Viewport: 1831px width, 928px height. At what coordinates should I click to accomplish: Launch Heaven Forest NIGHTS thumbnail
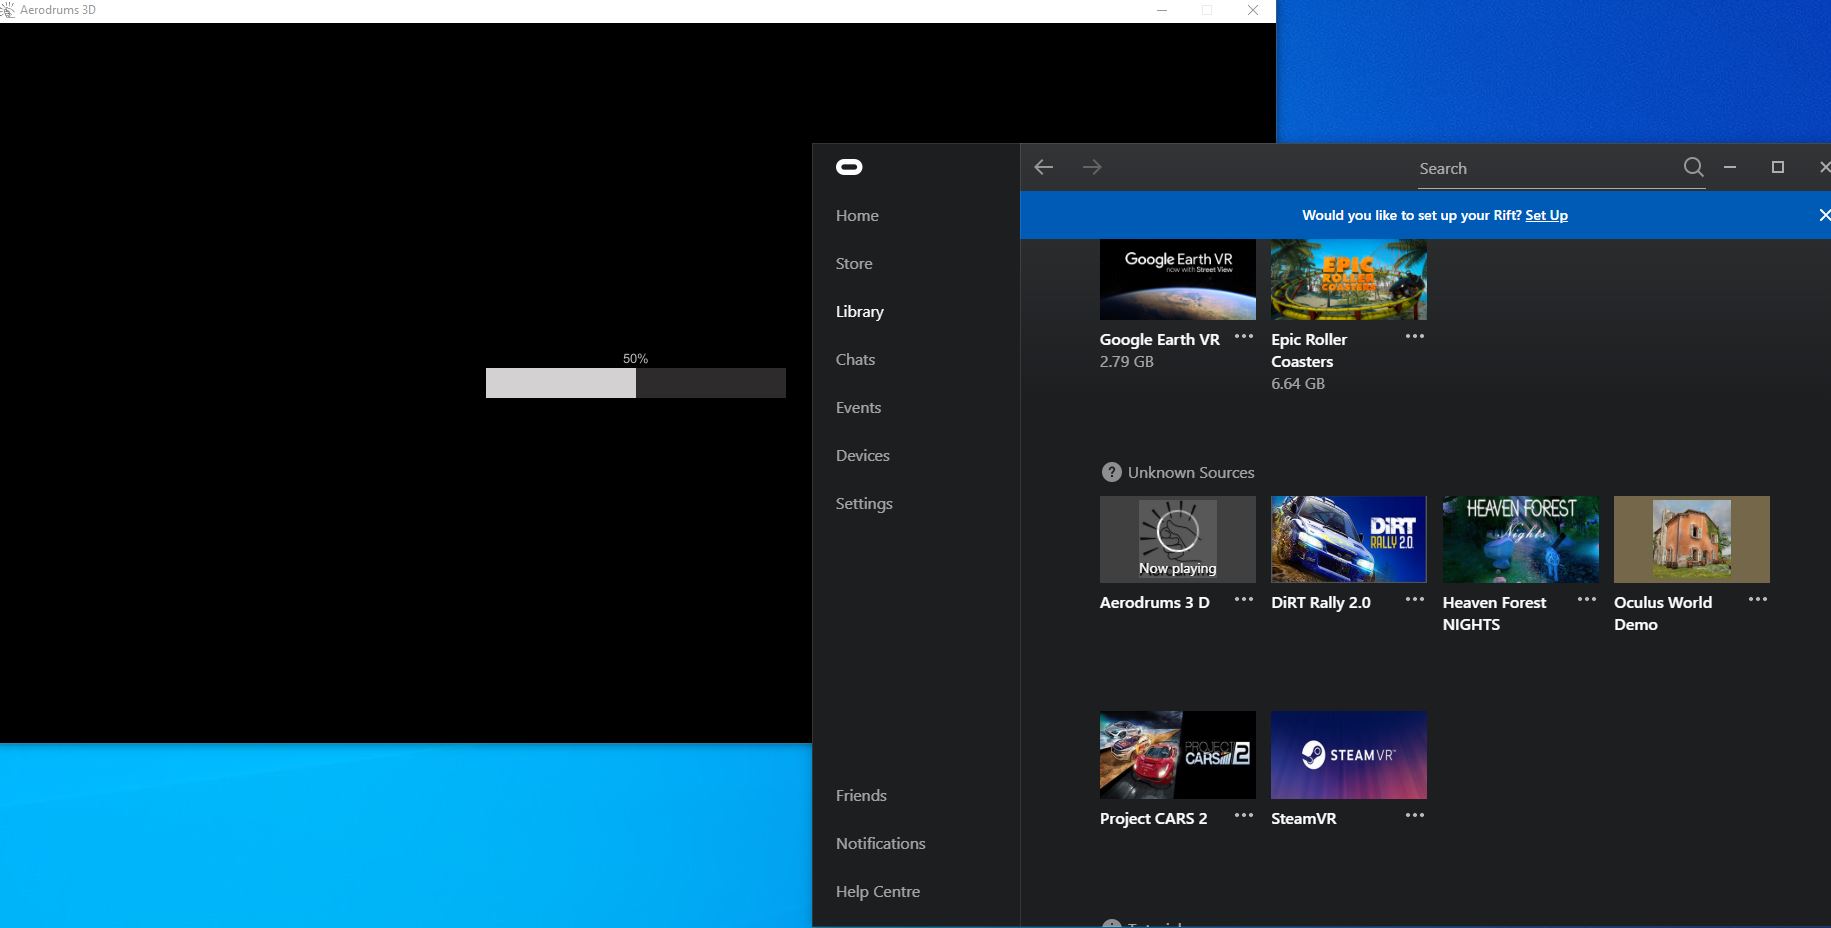1521,539
